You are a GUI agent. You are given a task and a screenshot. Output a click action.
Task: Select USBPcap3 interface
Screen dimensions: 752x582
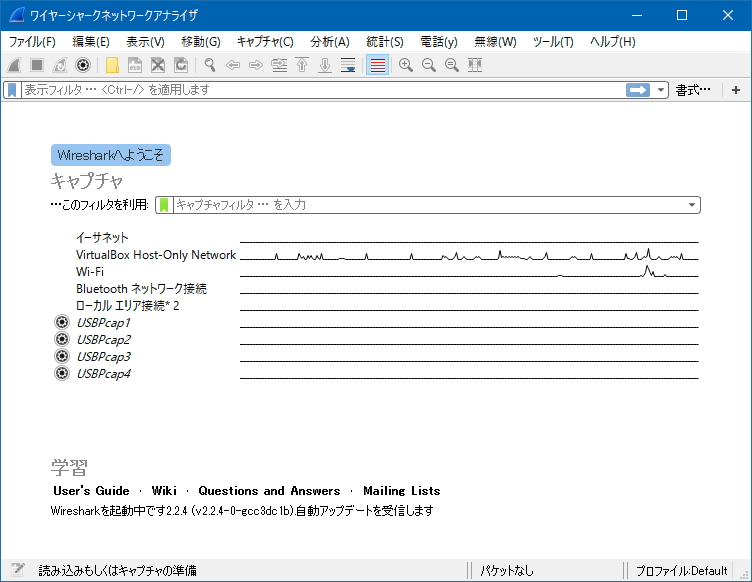coord(376,357)
